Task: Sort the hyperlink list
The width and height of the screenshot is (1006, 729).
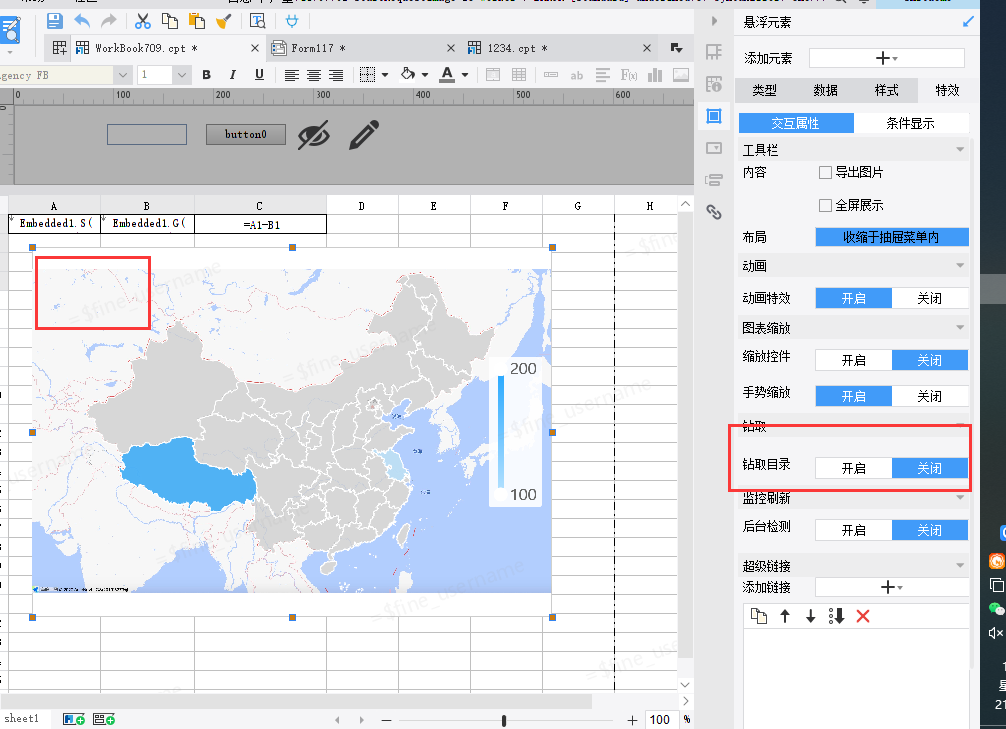Action: pyautogui.click(x=836, y=617)
